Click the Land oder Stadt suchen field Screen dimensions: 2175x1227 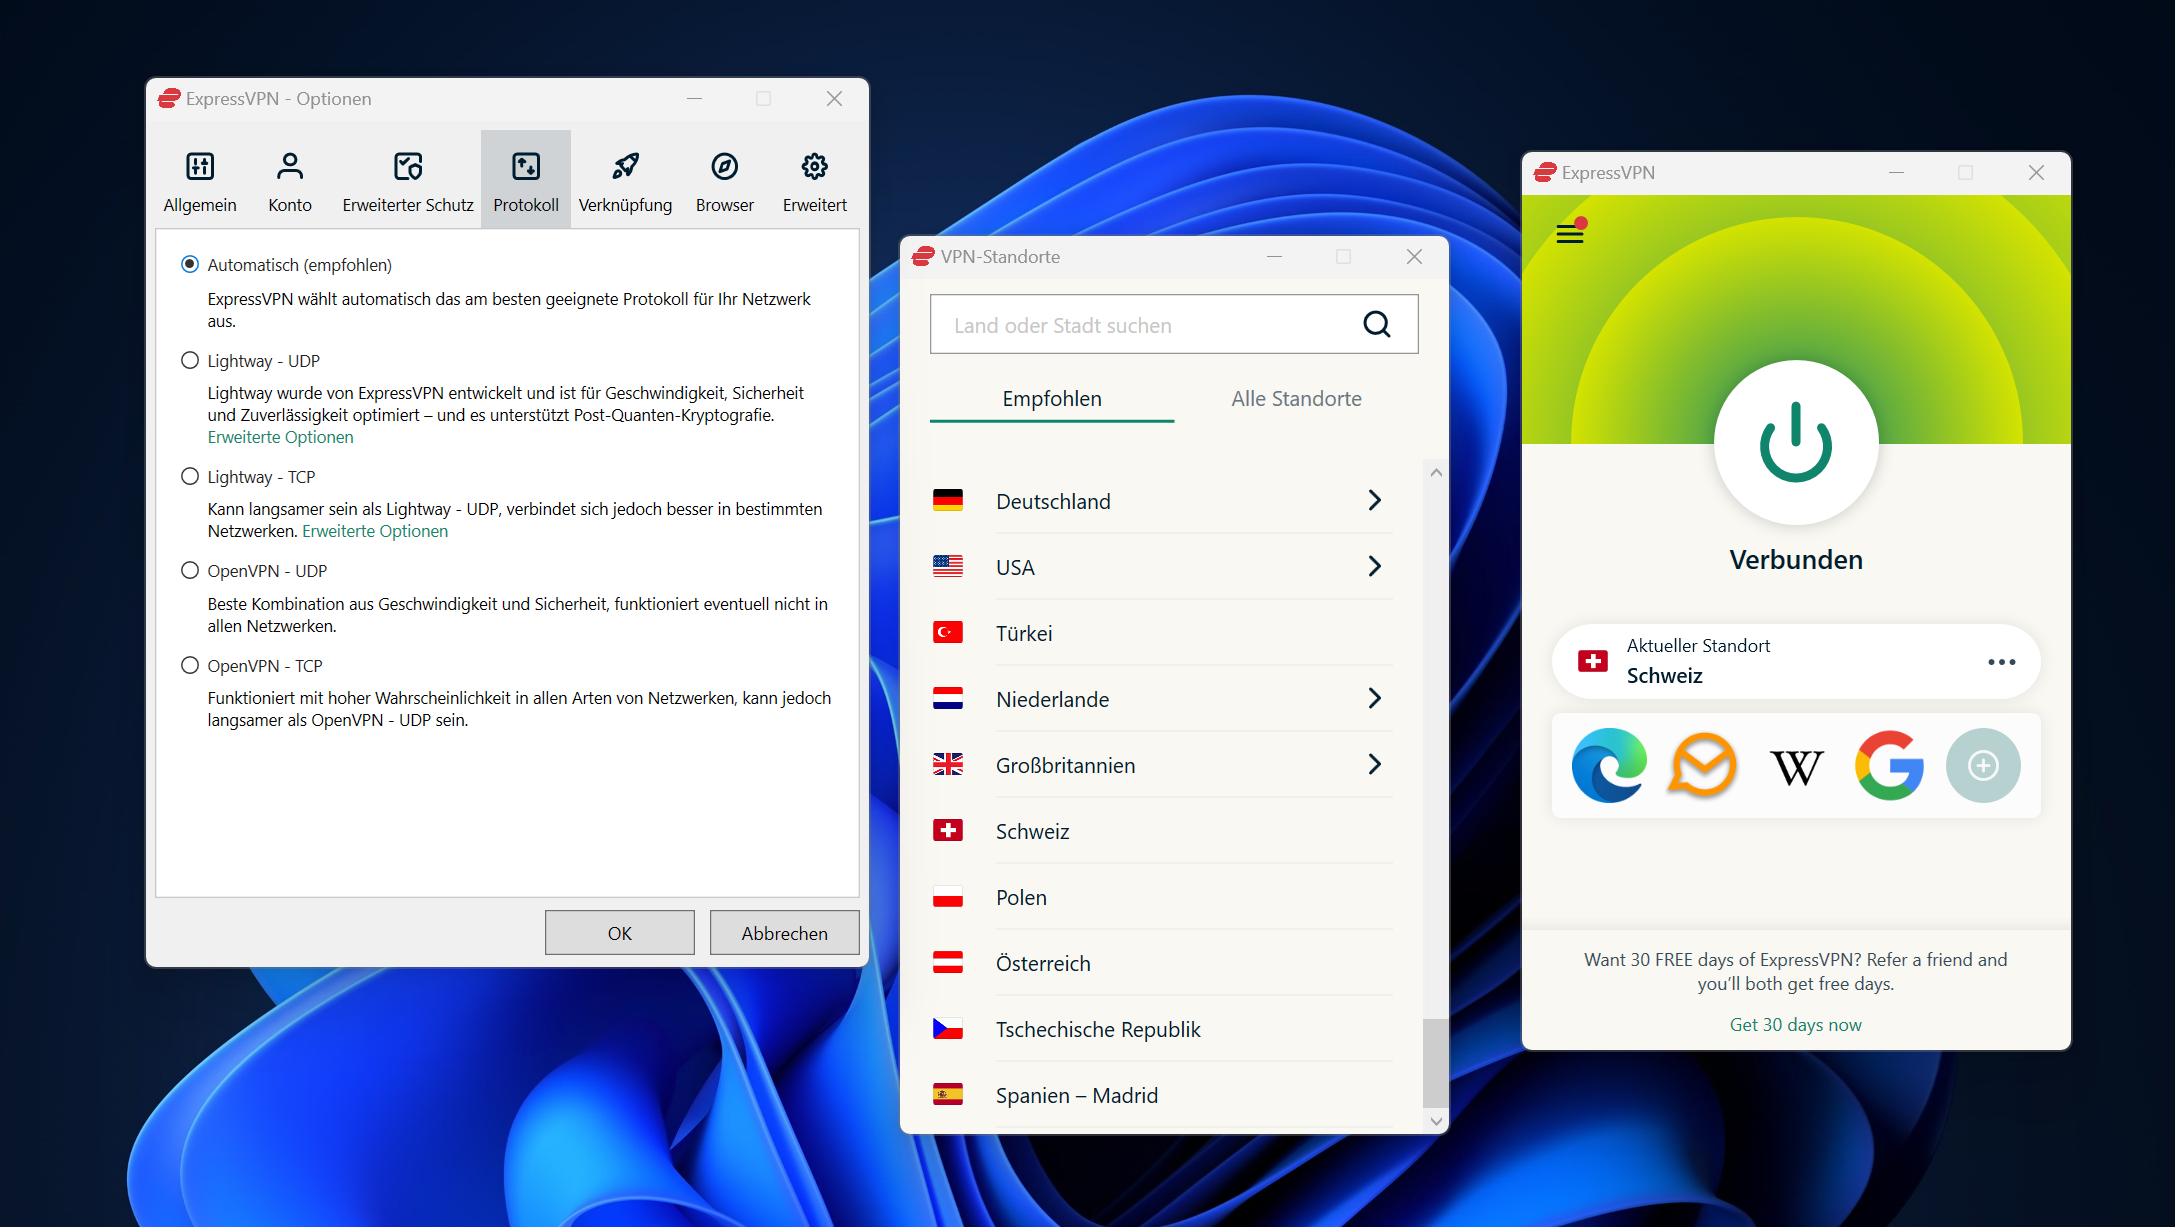coord(1174,324)
